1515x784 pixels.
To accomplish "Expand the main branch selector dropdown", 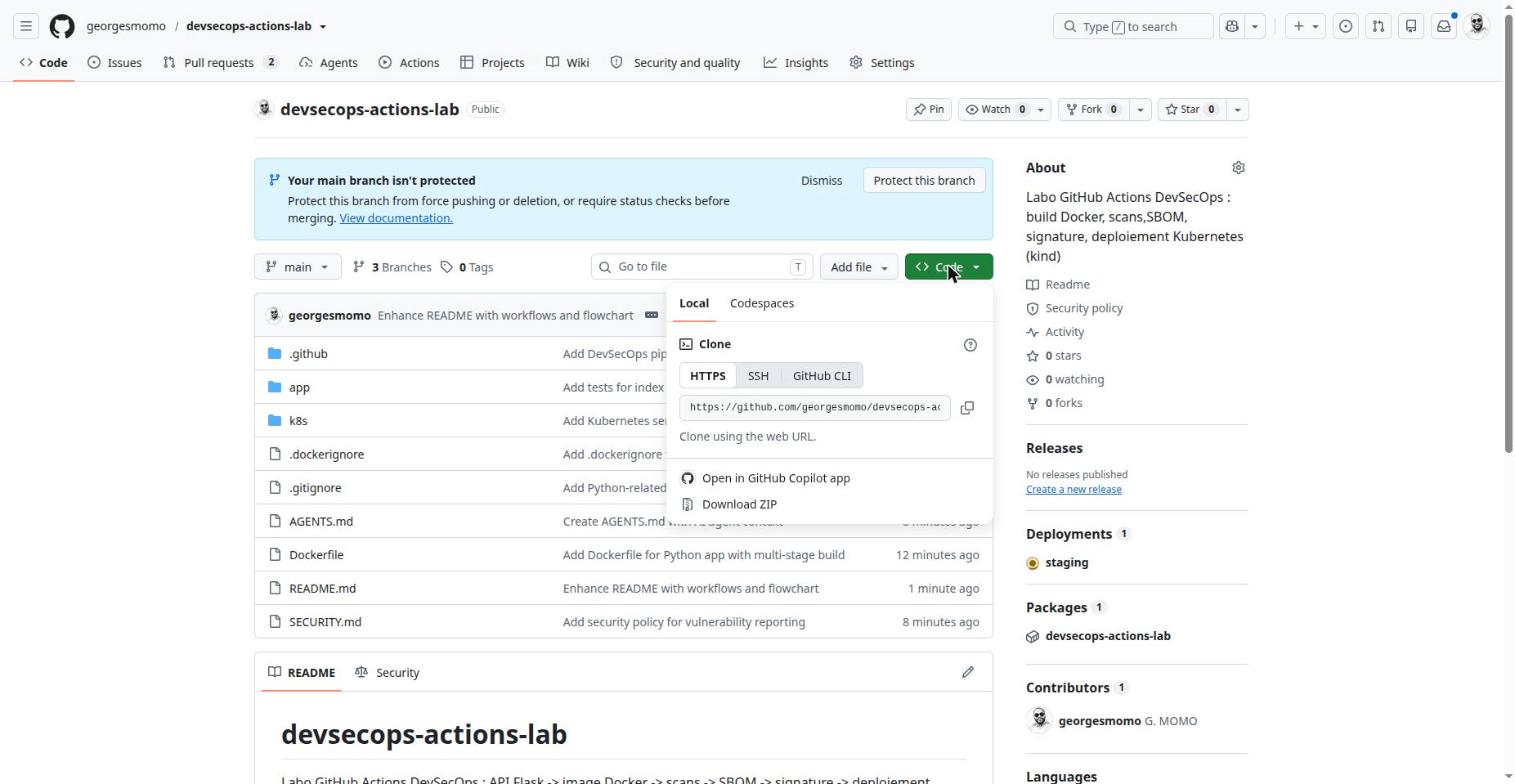I will coord(298,267).
